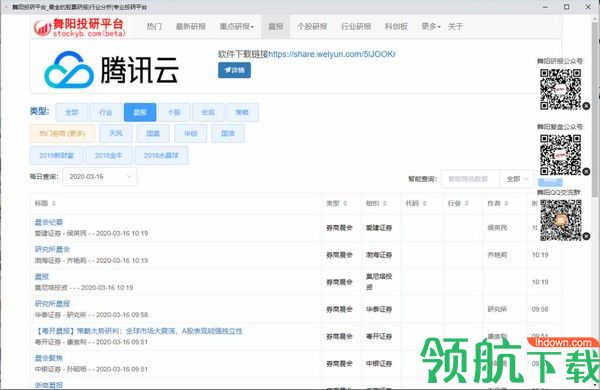Viewport: 600px width, 390px height.
Task: Close the 舞阳研报公众号 QR code
Action: click(586, 106)
